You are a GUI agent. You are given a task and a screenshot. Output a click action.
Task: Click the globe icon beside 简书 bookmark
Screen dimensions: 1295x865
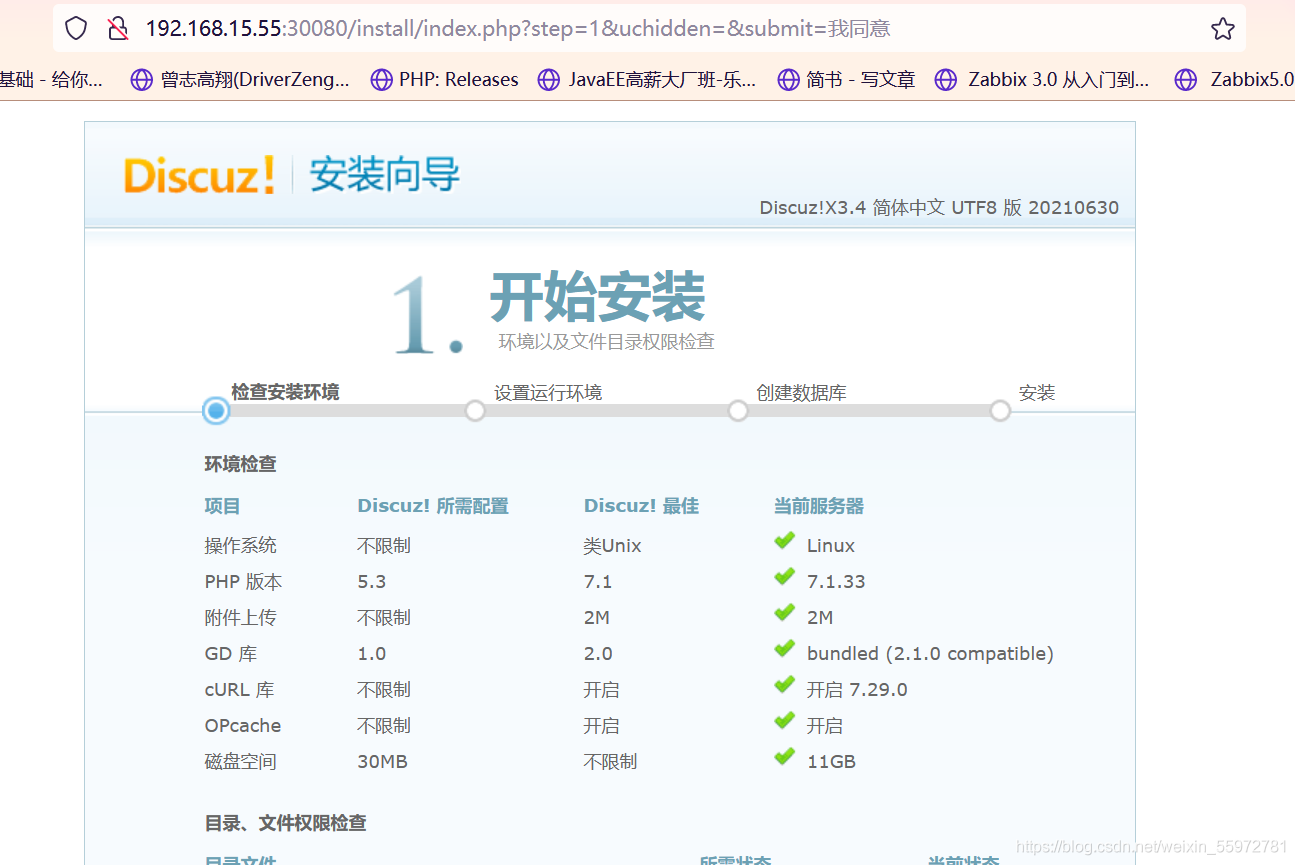tap(789, 80)
